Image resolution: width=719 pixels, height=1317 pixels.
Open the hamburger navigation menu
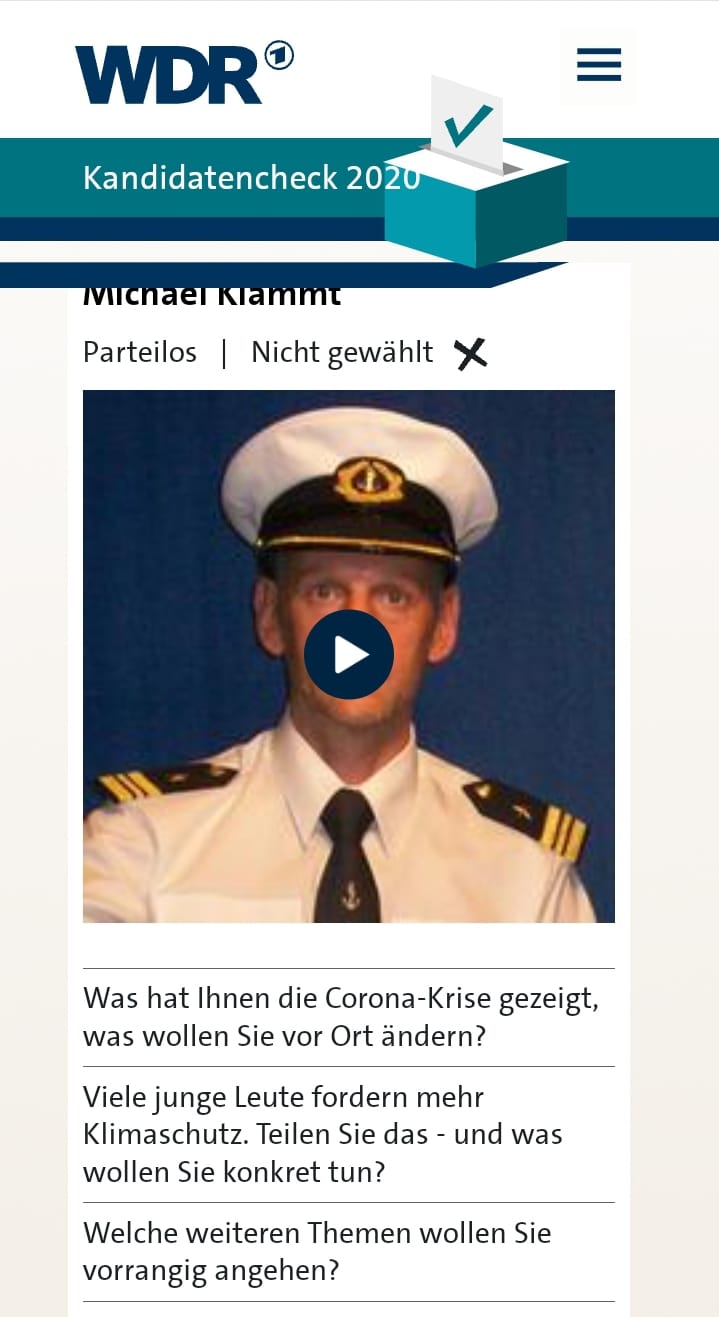click(598, 65)
